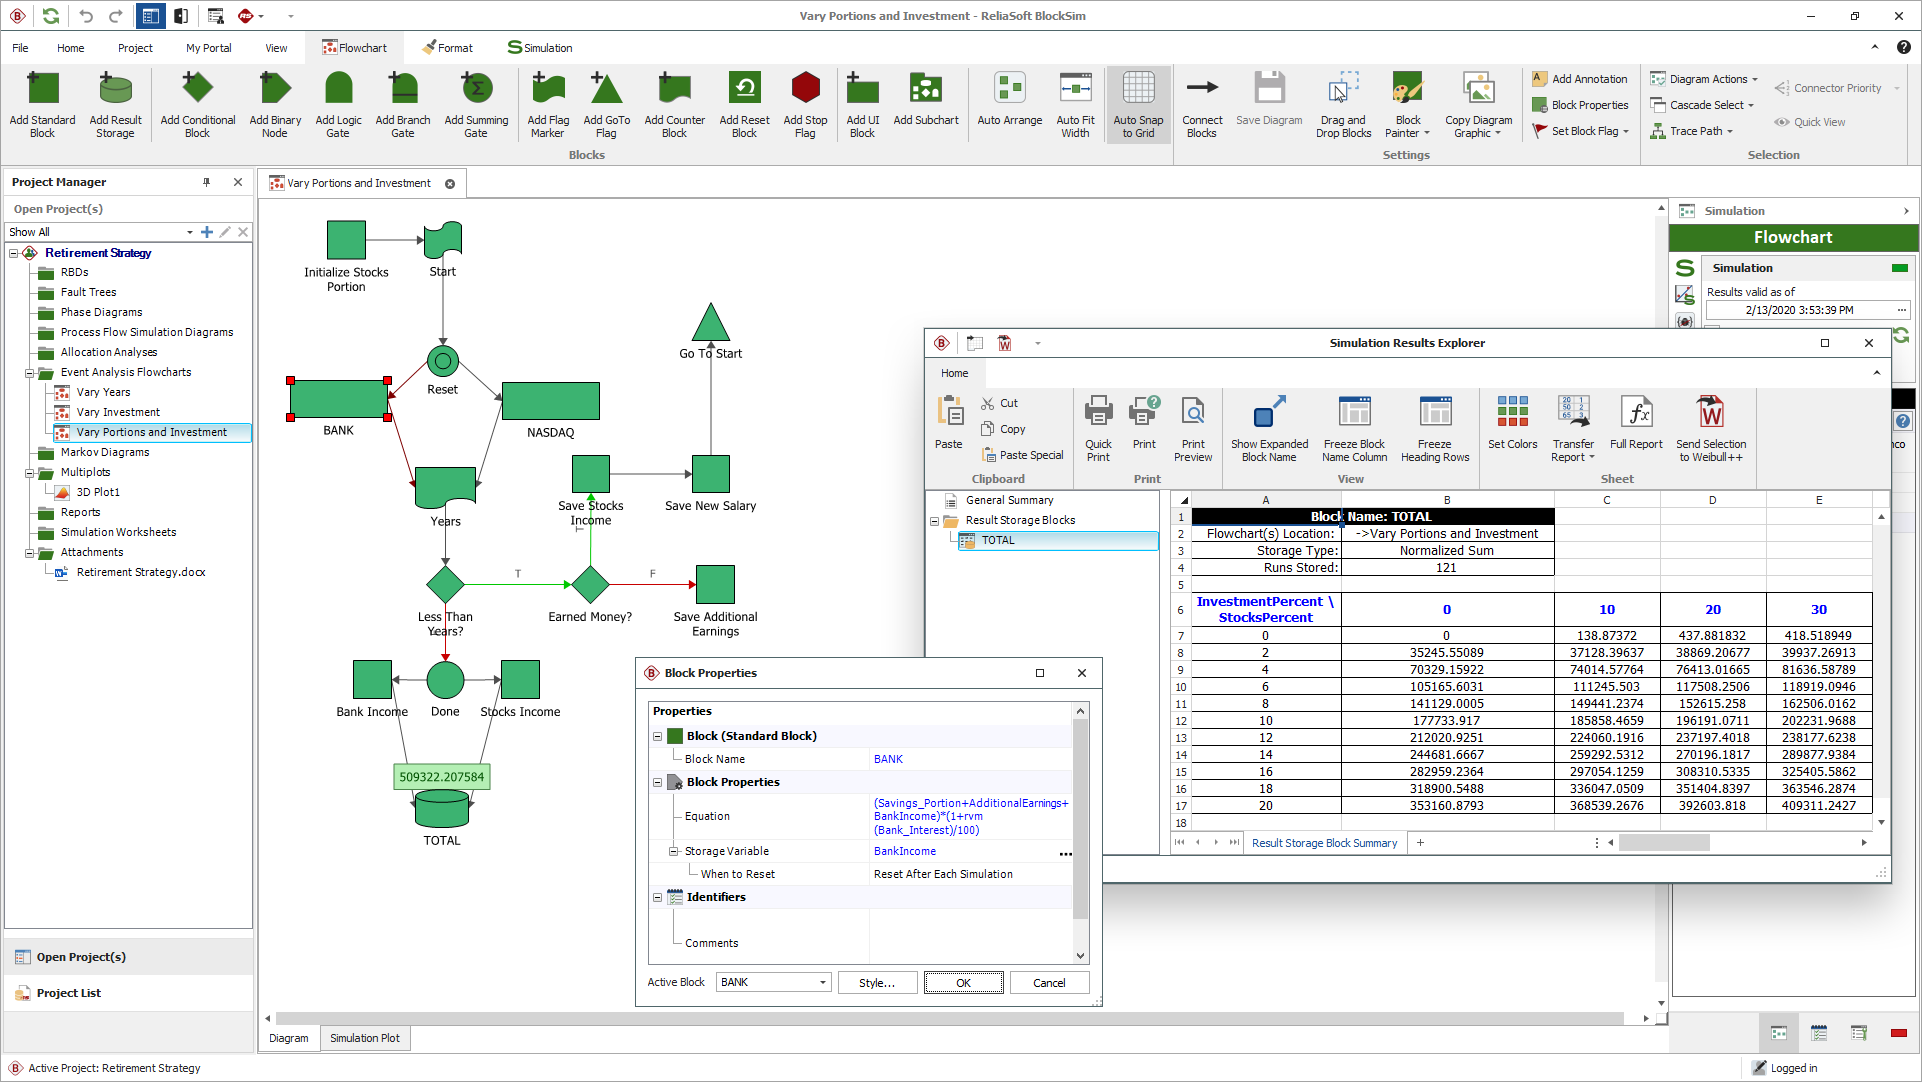
Task: Select the Add Logic Gate tool
Action: 338,103
